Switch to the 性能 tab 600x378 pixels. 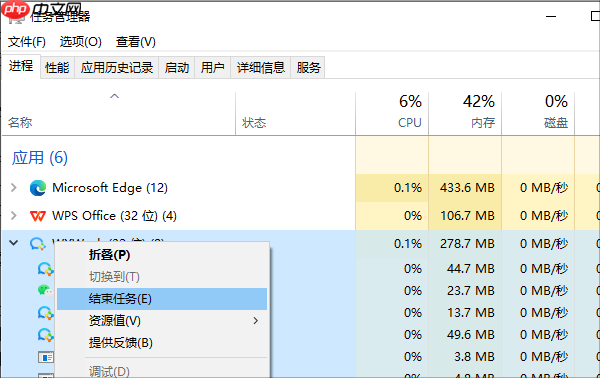pyautogui.click(x=57, y=68)
